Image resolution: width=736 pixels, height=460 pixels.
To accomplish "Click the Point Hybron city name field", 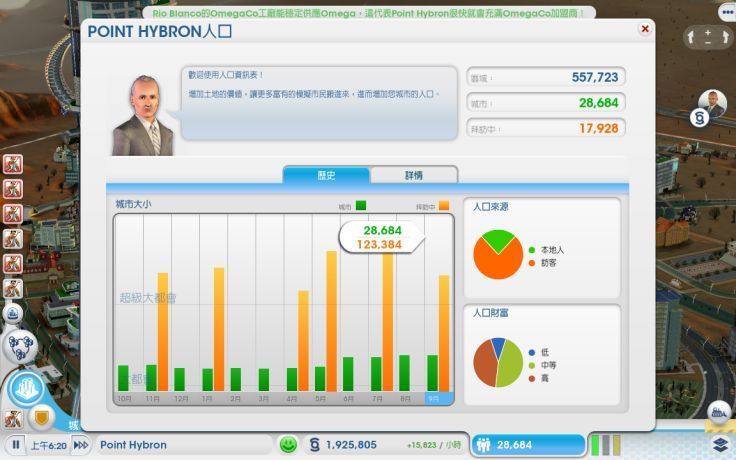I will tap(184, 445).
